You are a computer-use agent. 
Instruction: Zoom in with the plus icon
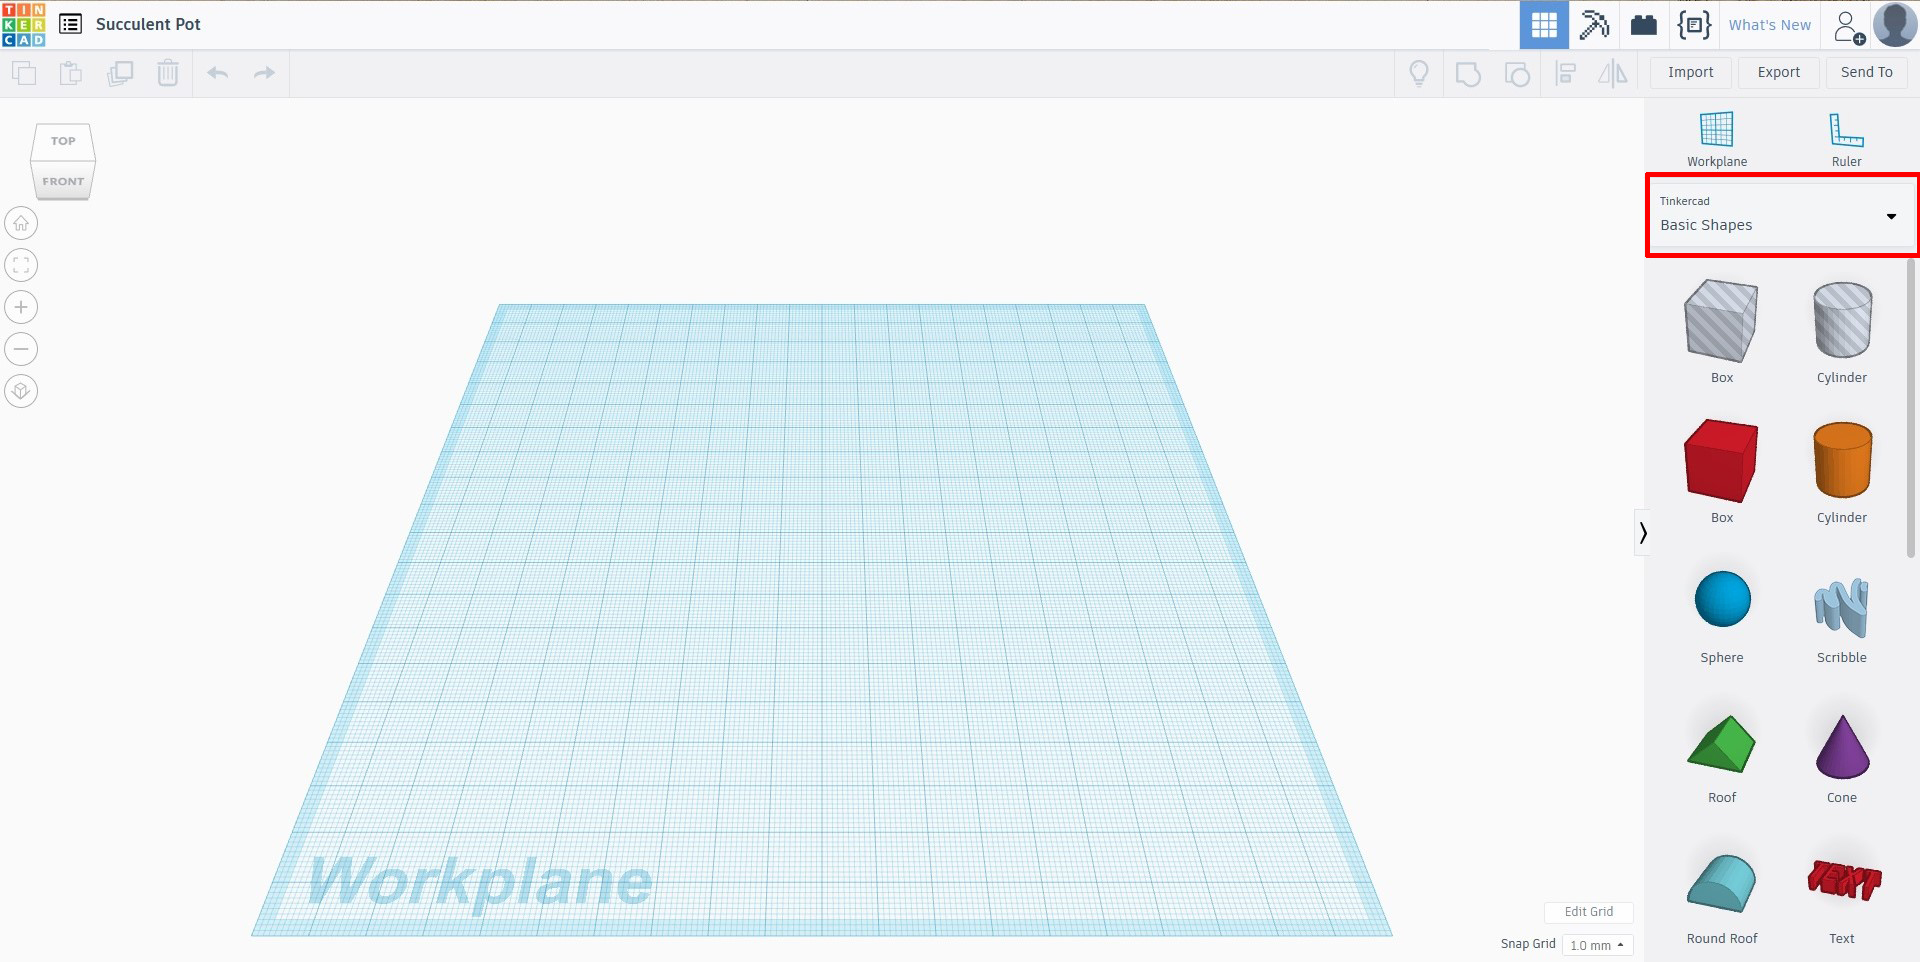coord(21,307)
